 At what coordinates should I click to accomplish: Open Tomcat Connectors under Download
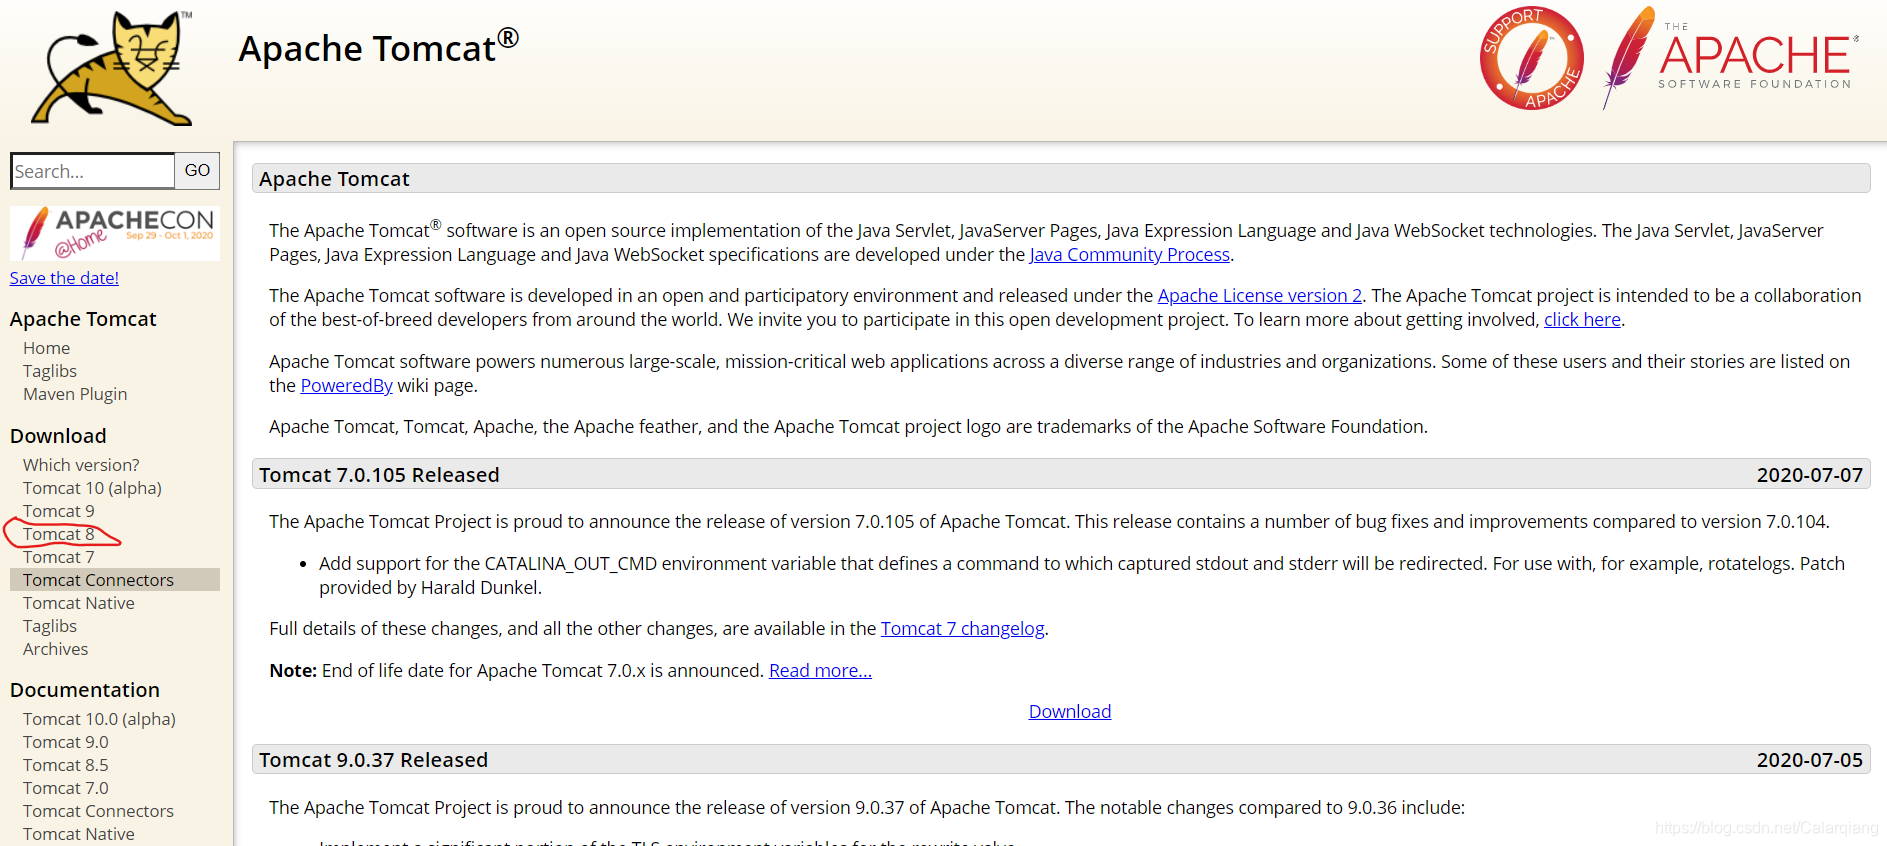point(98,580)
